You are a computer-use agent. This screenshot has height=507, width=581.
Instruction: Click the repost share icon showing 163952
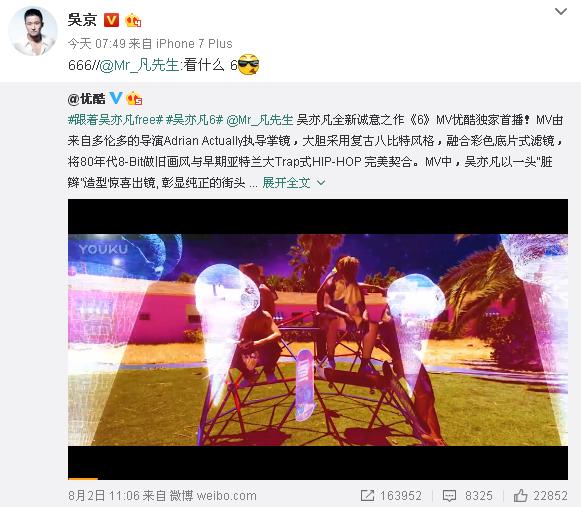pos(367,496)
